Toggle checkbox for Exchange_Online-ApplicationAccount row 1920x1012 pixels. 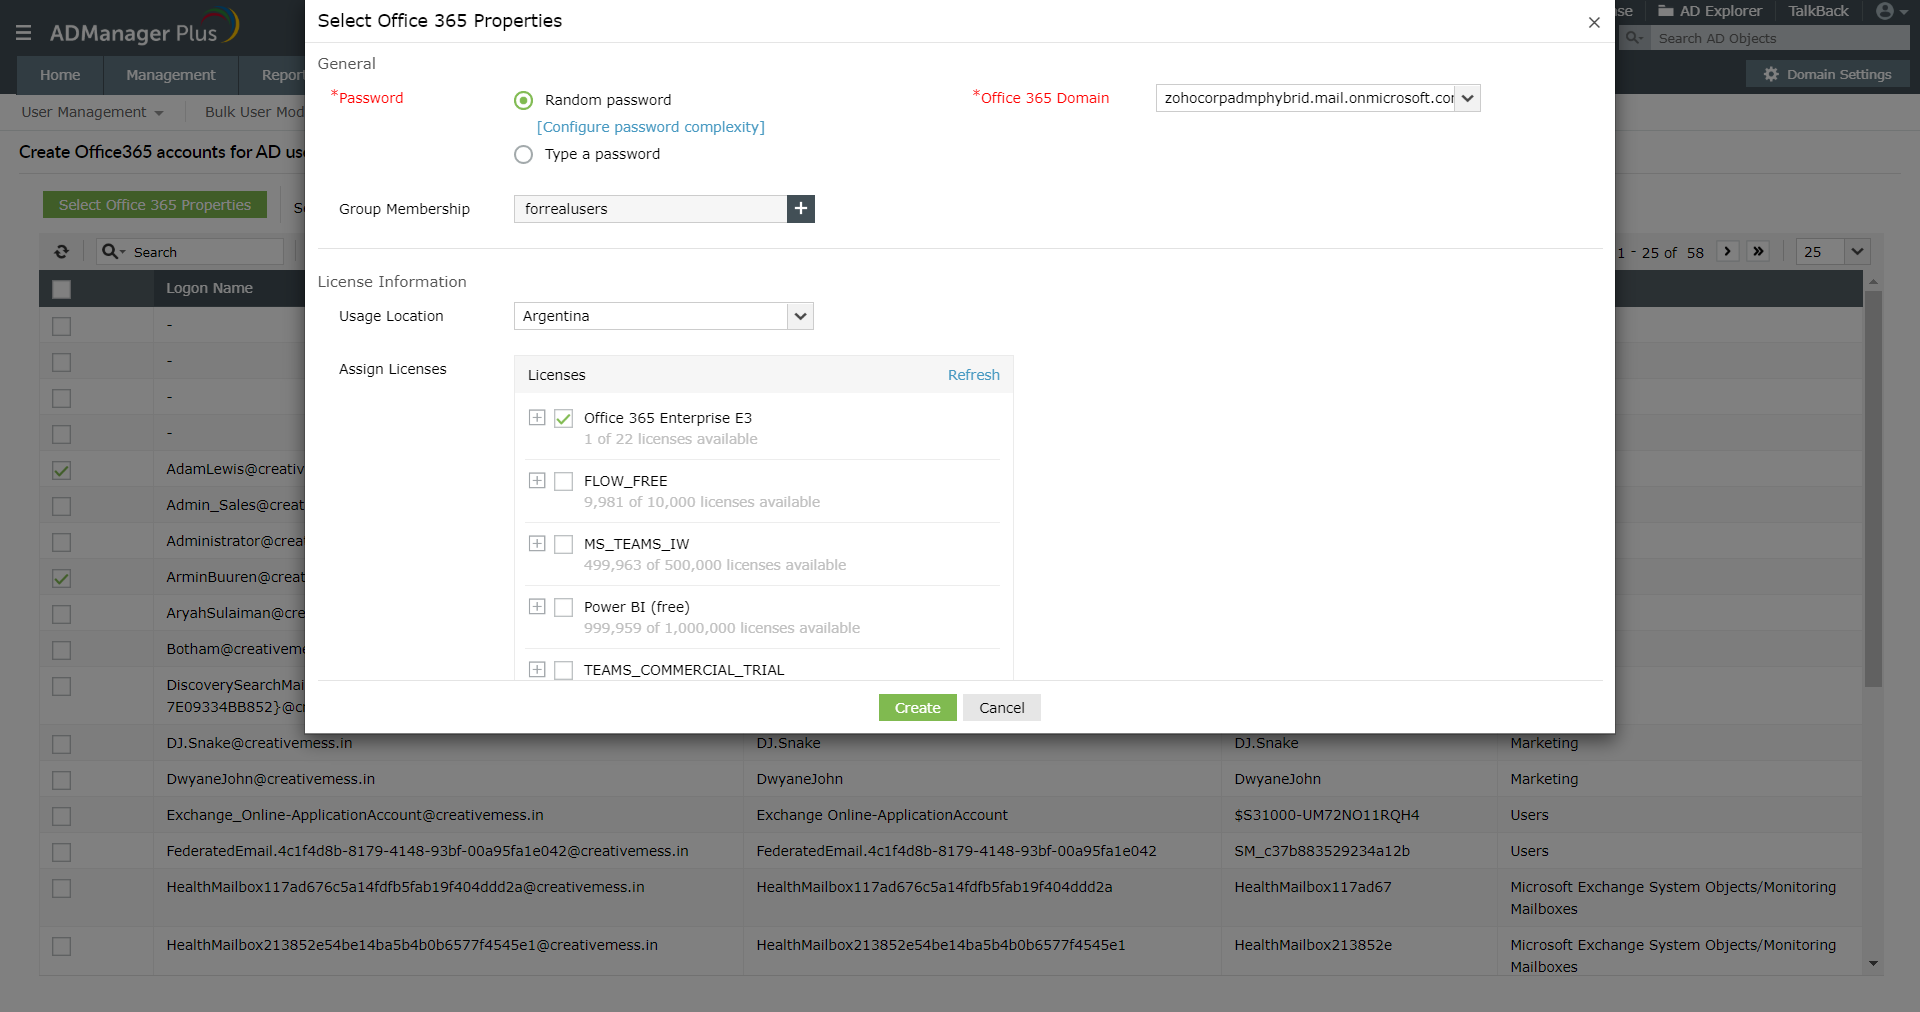click(x=62, y=816)
